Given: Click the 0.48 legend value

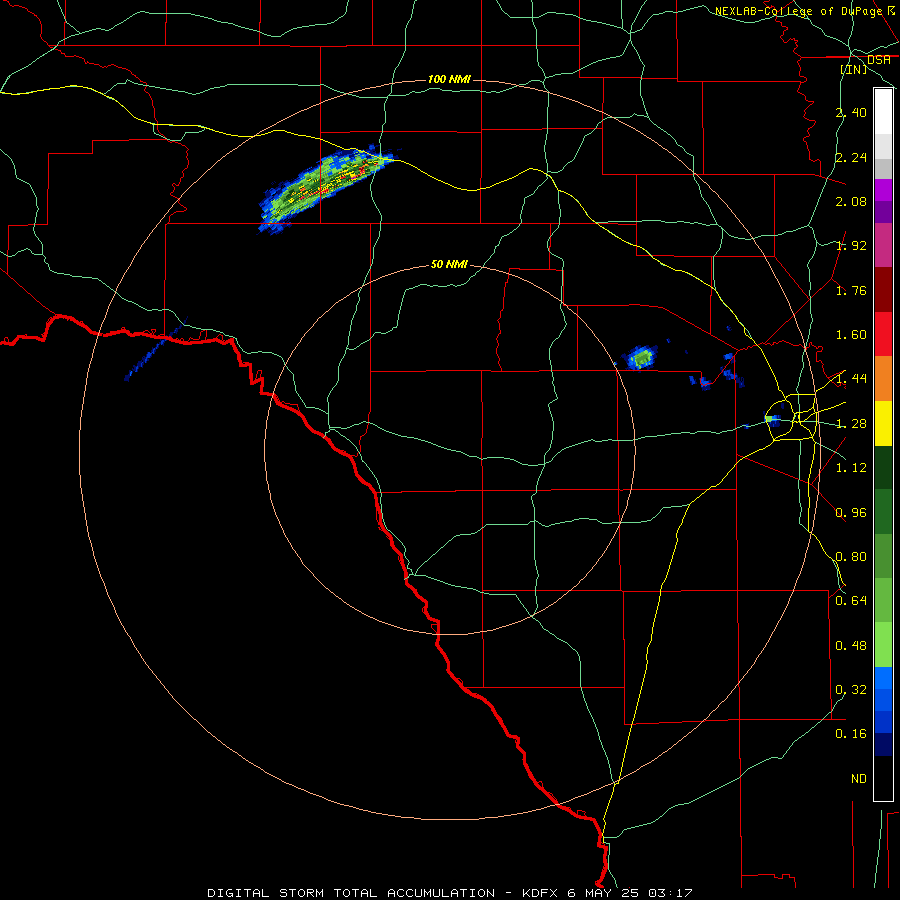Looking at the screenshot, I should click(851, 646).
